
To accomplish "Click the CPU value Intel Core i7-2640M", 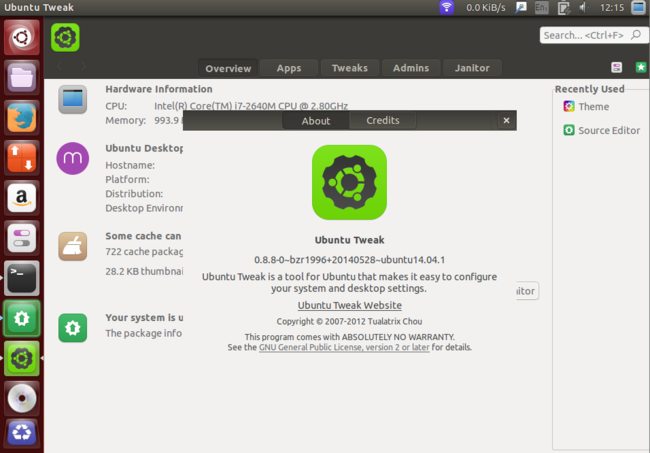I will coord(251,106).
